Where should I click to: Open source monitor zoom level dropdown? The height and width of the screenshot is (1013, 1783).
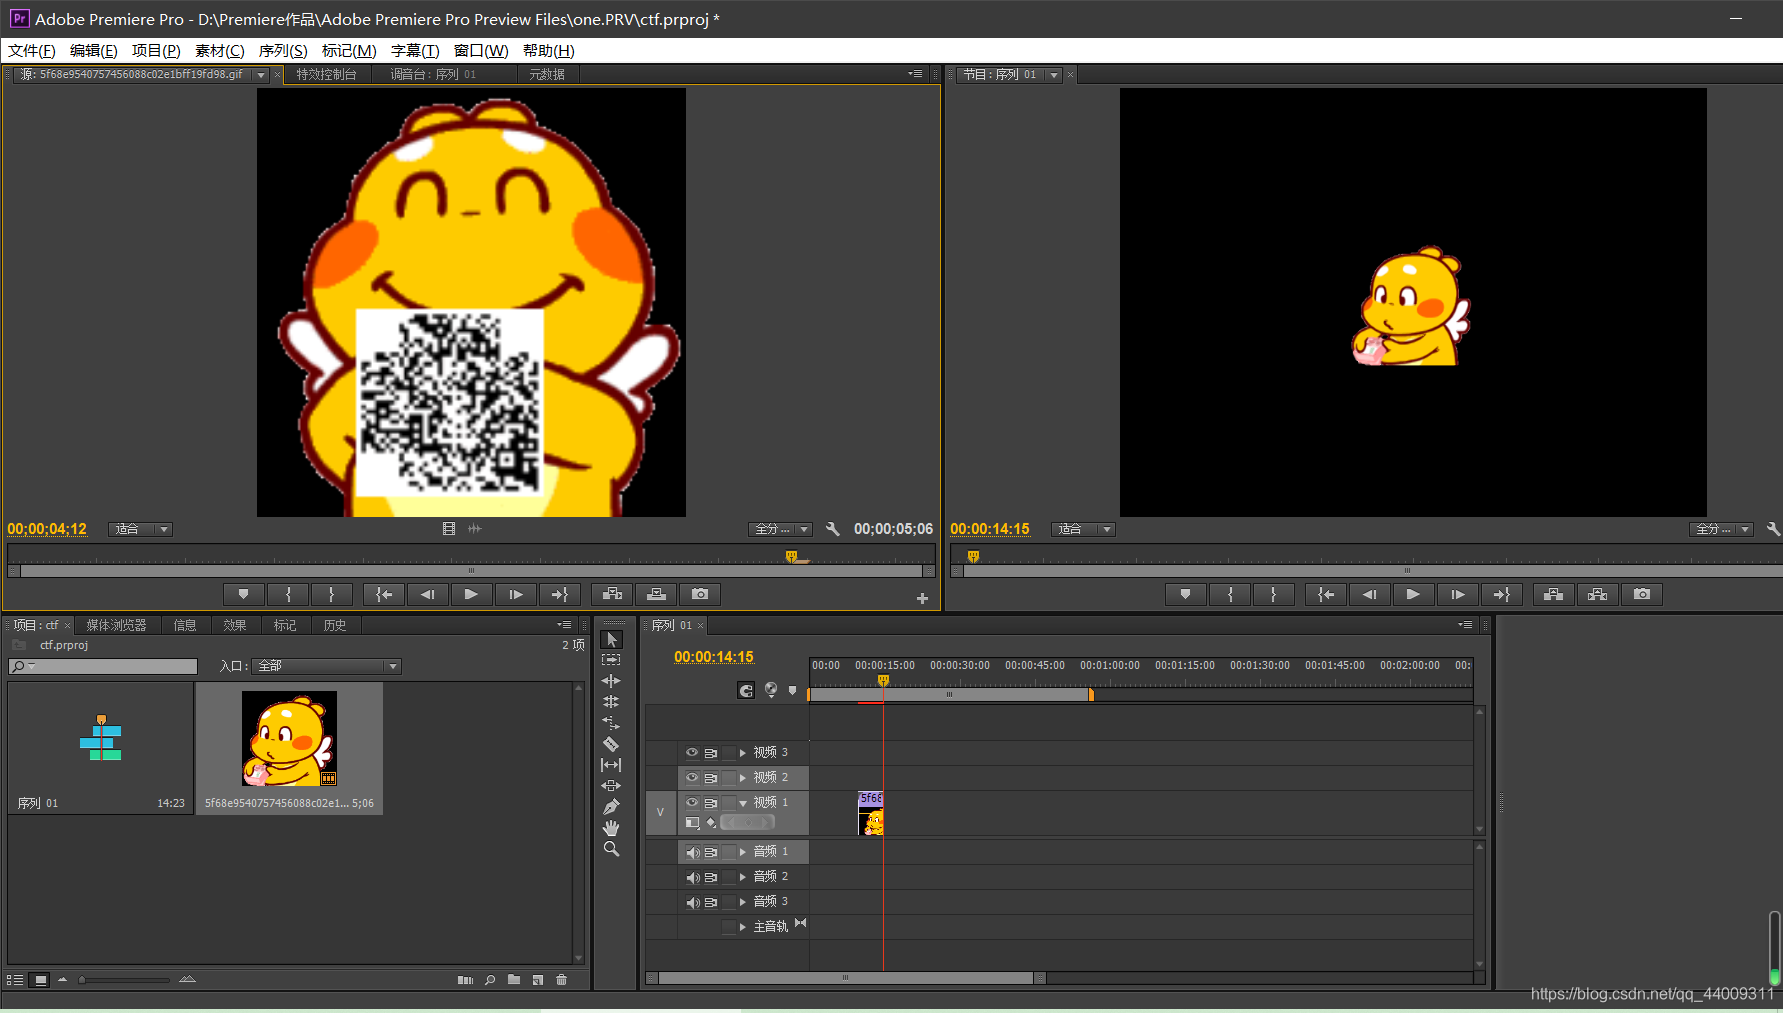coord(140,529)
